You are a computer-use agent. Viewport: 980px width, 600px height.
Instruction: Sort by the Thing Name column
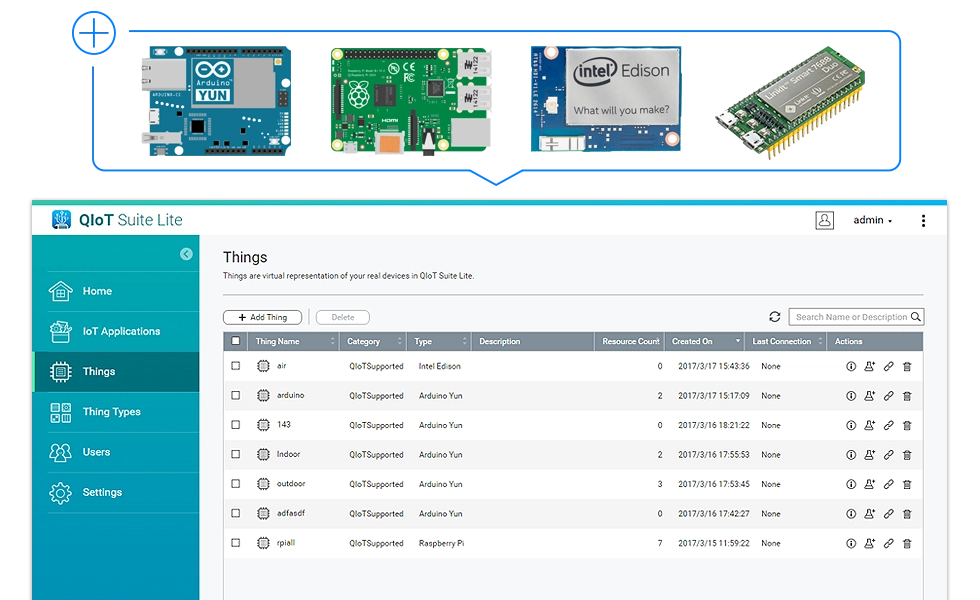pos(294,341)
